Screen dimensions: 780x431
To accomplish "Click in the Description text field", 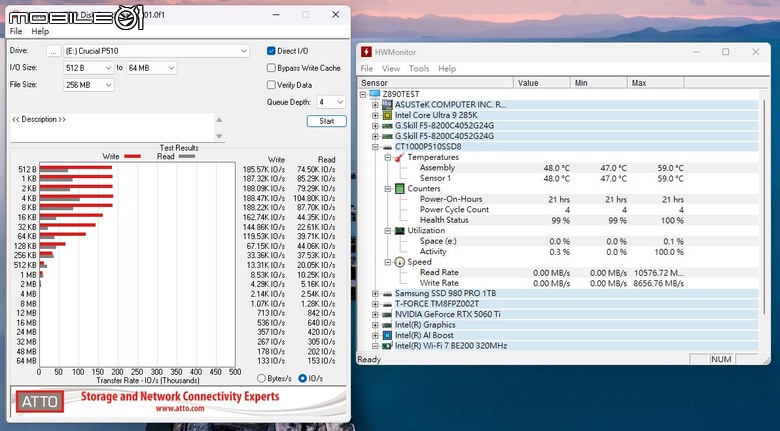I will [112, 127].
